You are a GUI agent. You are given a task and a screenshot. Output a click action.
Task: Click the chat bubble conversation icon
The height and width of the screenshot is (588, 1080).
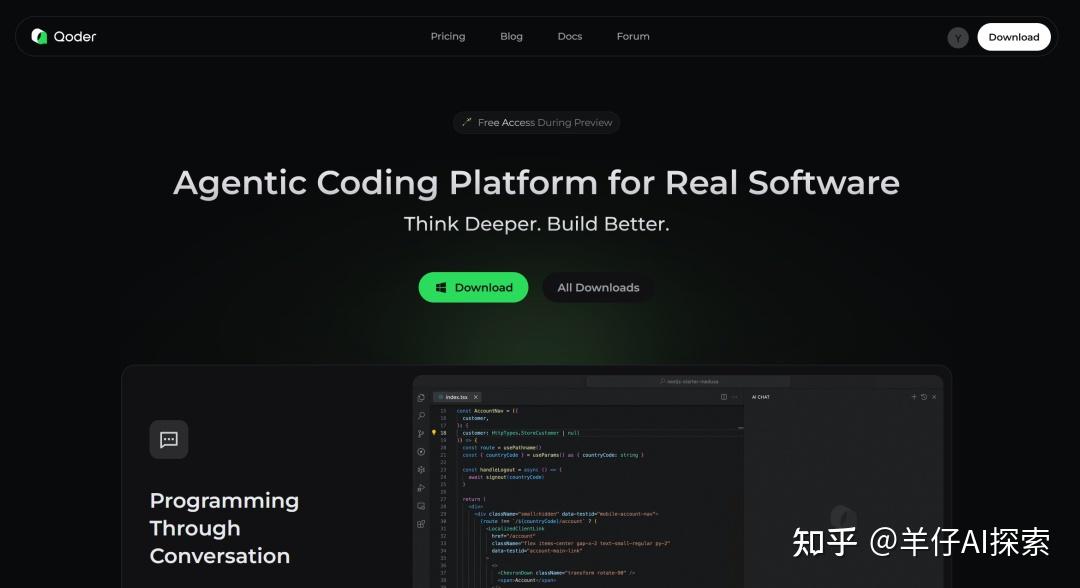169,440
